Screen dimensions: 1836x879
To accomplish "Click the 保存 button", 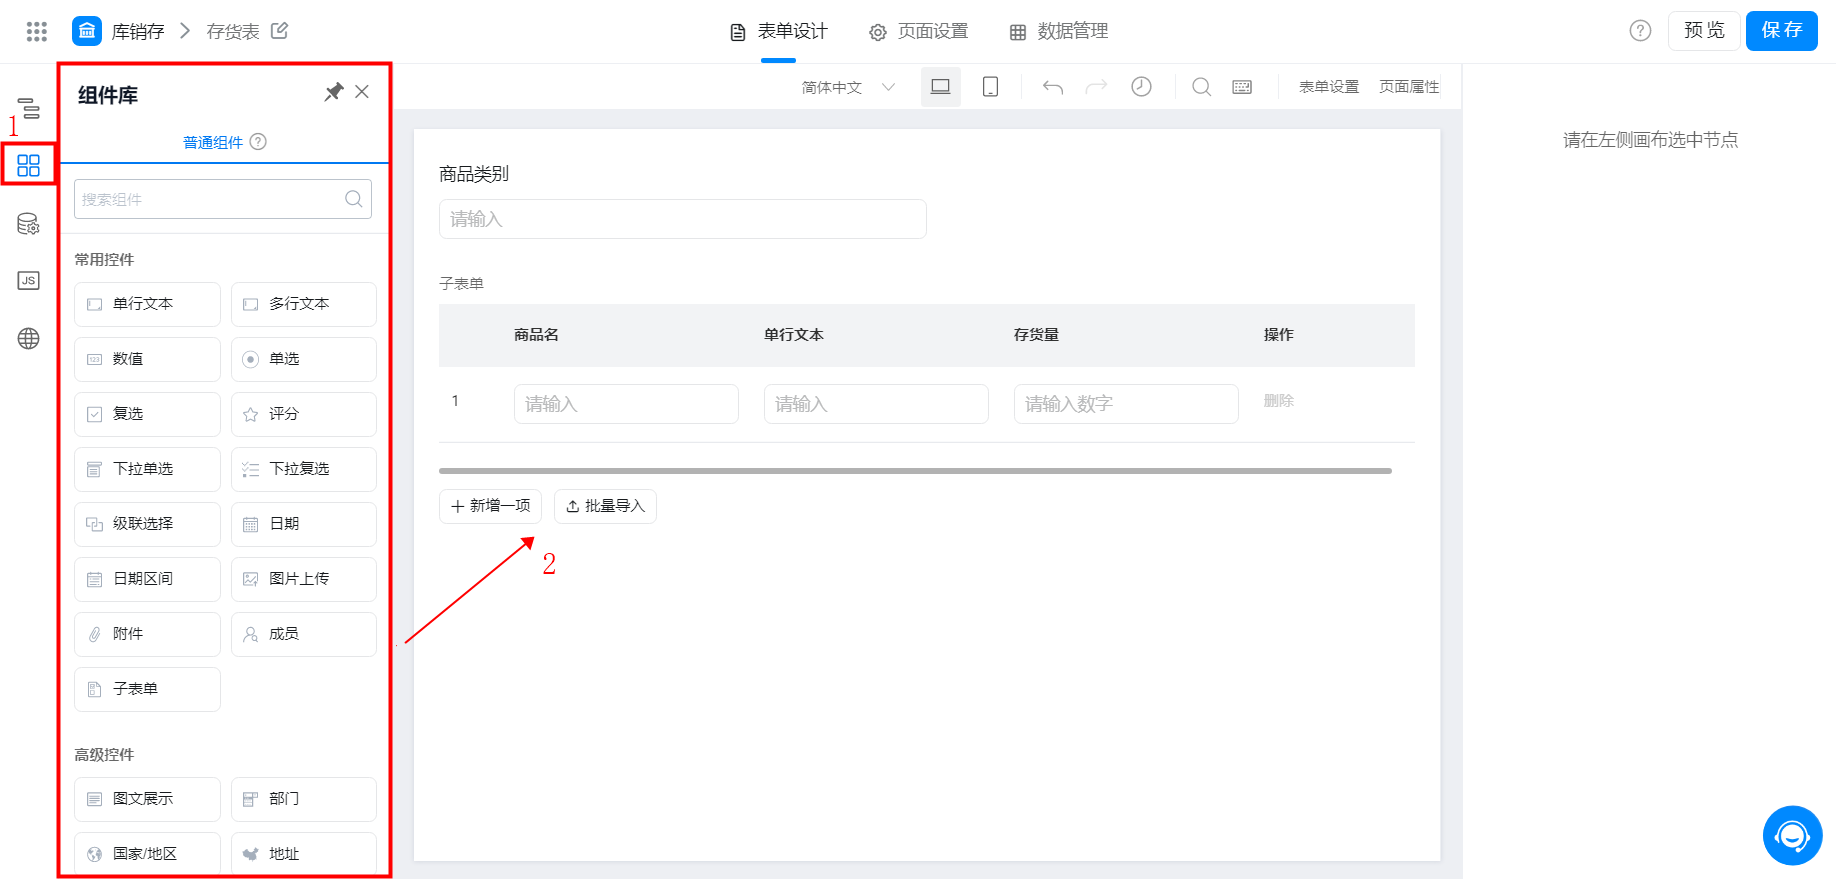I will click(x=1781, y=30).
